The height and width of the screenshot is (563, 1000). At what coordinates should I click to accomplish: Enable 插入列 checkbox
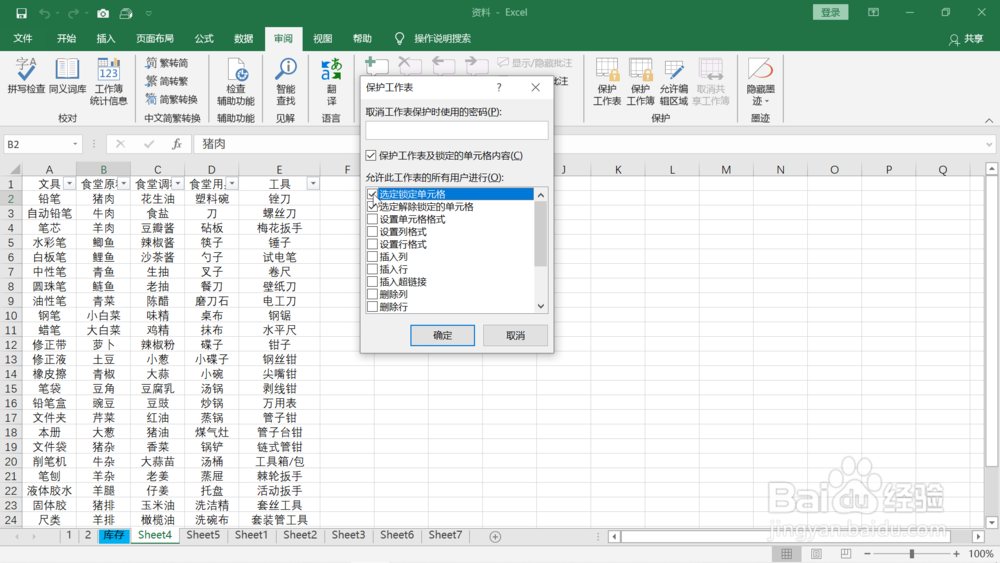[372, 256]
